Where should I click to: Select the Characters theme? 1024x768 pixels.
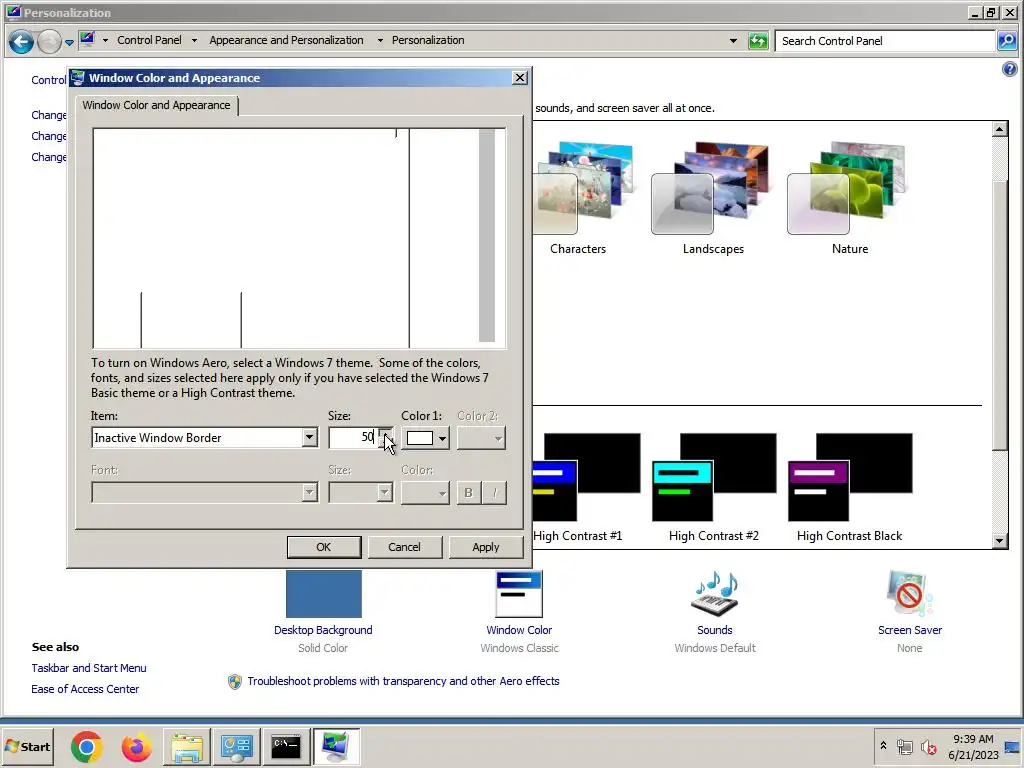click(x=583, y=198)
